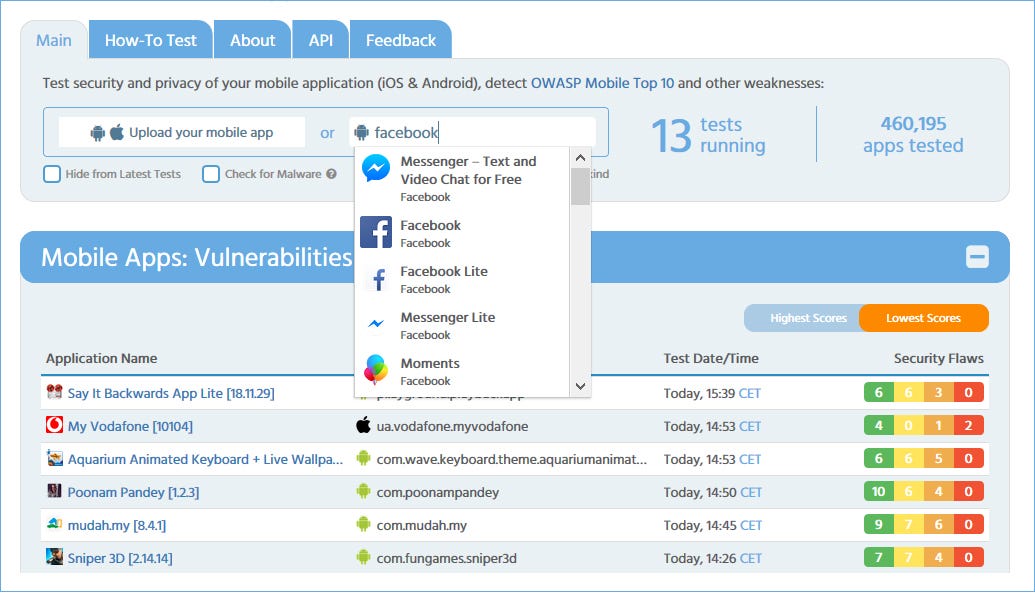
Task: Switch to the Main tab
Action: (x=53, y=40)
